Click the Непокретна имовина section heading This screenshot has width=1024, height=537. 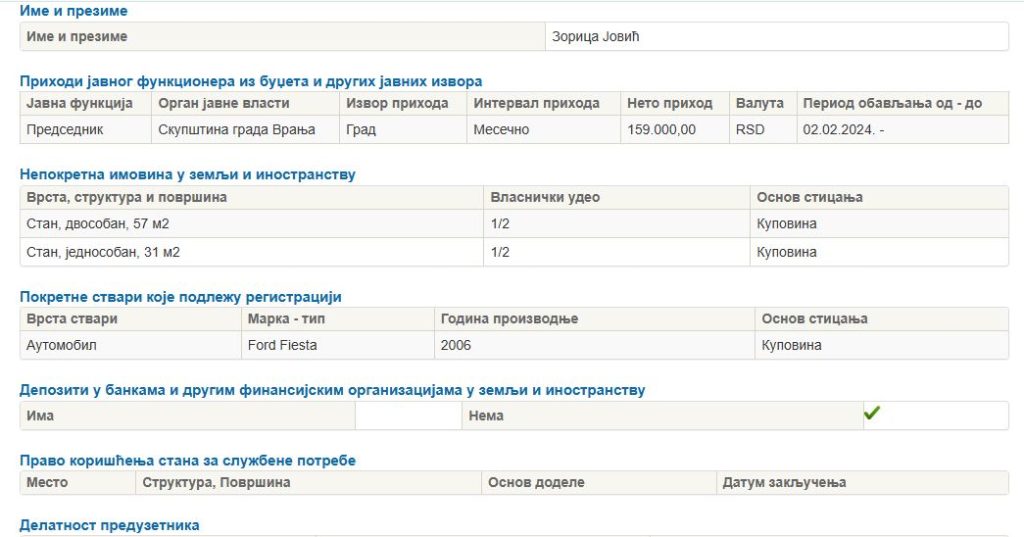click(x=187, y=174)
